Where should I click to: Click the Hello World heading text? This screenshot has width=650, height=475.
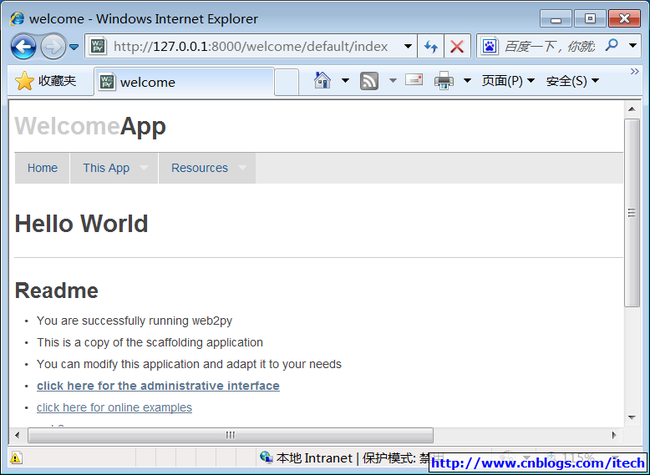click(x=81, y=224)
